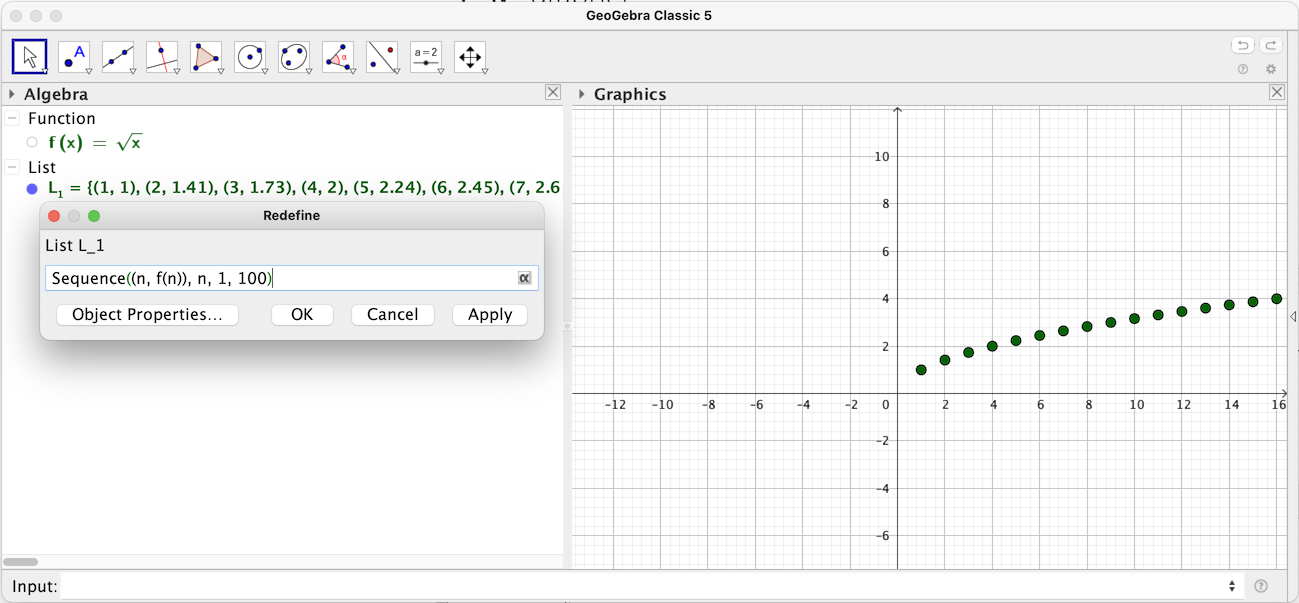Select the Polygon tool
Image resolution: width=1299 pixels, height=603 pixels.
tap(206, 57)
